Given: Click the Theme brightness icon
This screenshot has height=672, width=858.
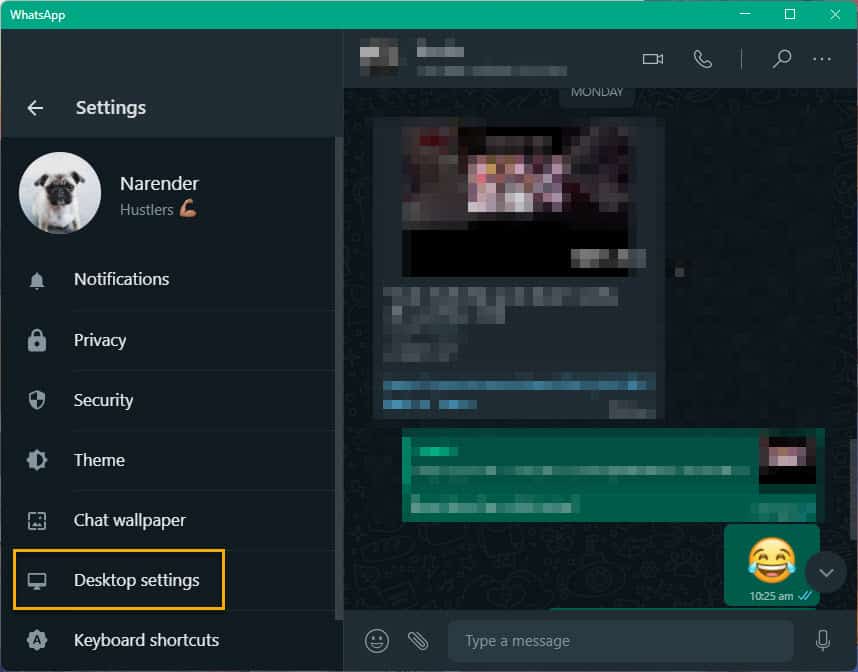Looking at the screenshot, I should coord(37,460).
